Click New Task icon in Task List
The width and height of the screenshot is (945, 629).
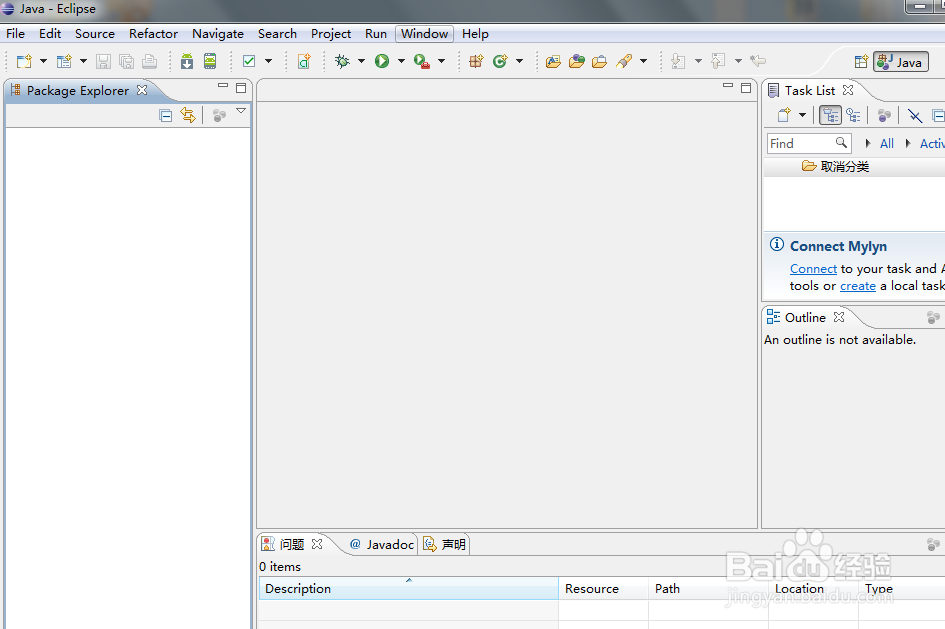click(783, 115)
